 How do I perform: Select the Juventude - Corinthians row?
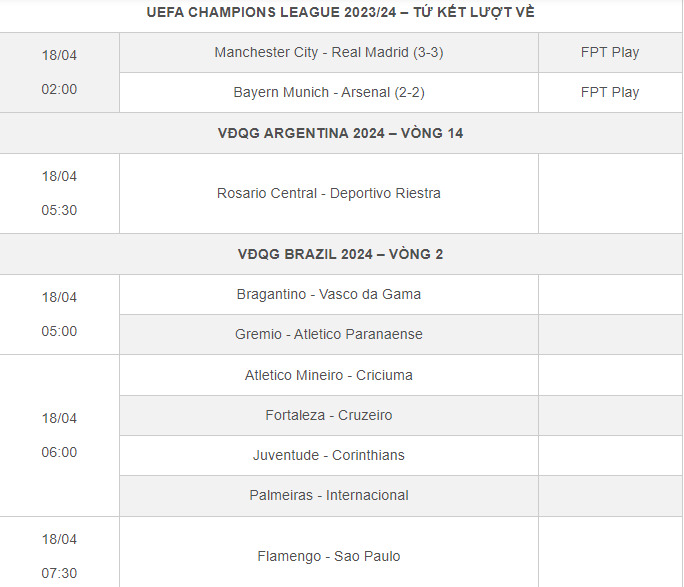pos(329,455)
